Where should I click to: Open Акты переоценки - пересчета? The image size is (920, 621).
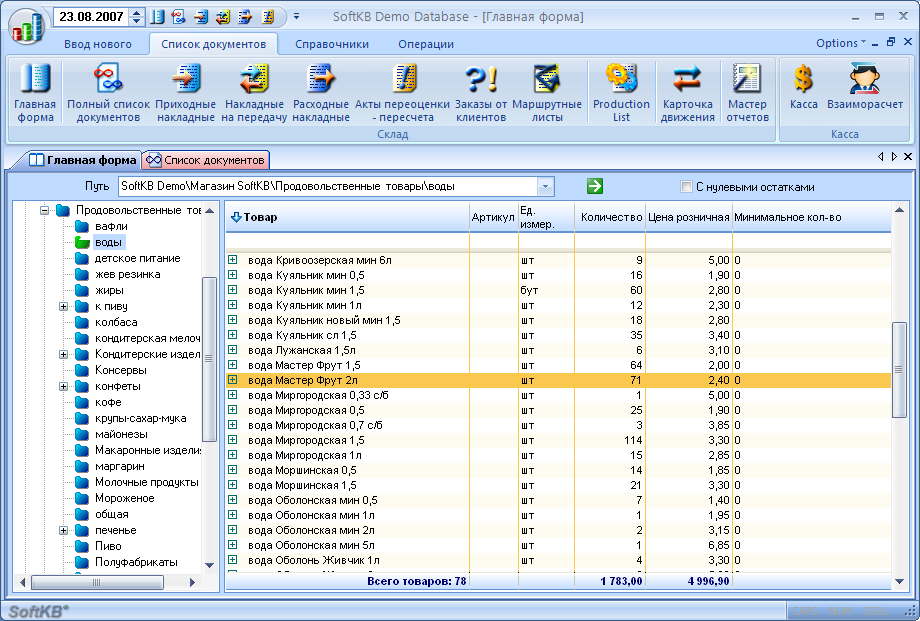(402, 93)
